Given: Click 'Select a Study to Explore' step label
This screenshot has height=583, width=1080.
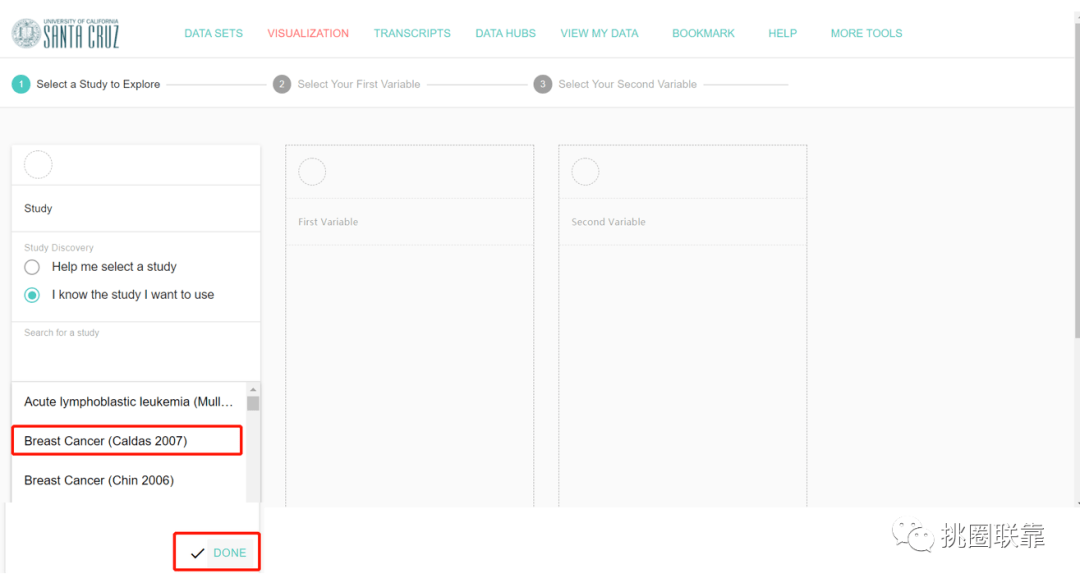Looking at the screenshot, I should point(98,84).
